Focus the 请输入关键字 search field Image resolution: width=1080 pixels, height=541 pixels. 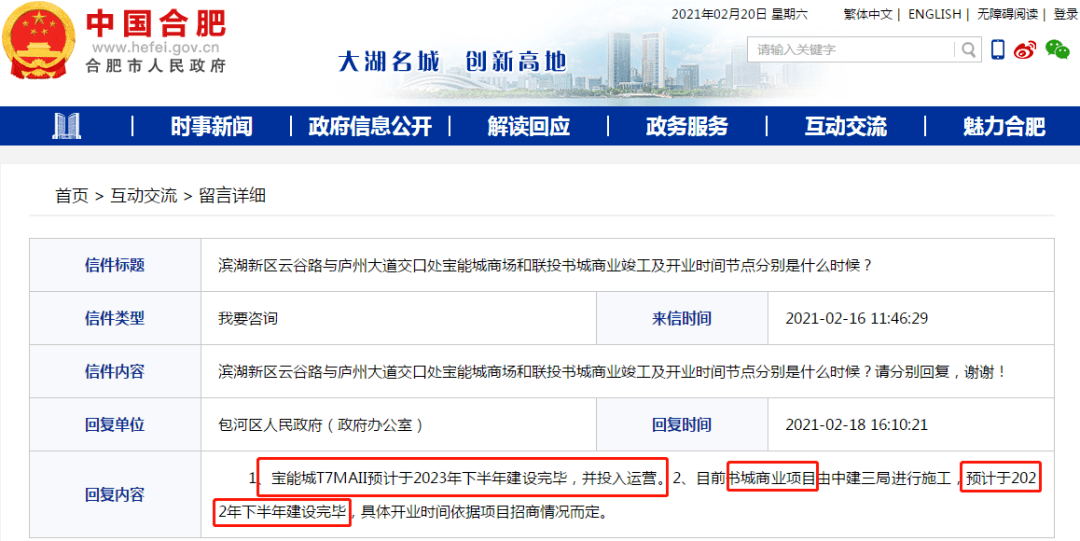852,50
